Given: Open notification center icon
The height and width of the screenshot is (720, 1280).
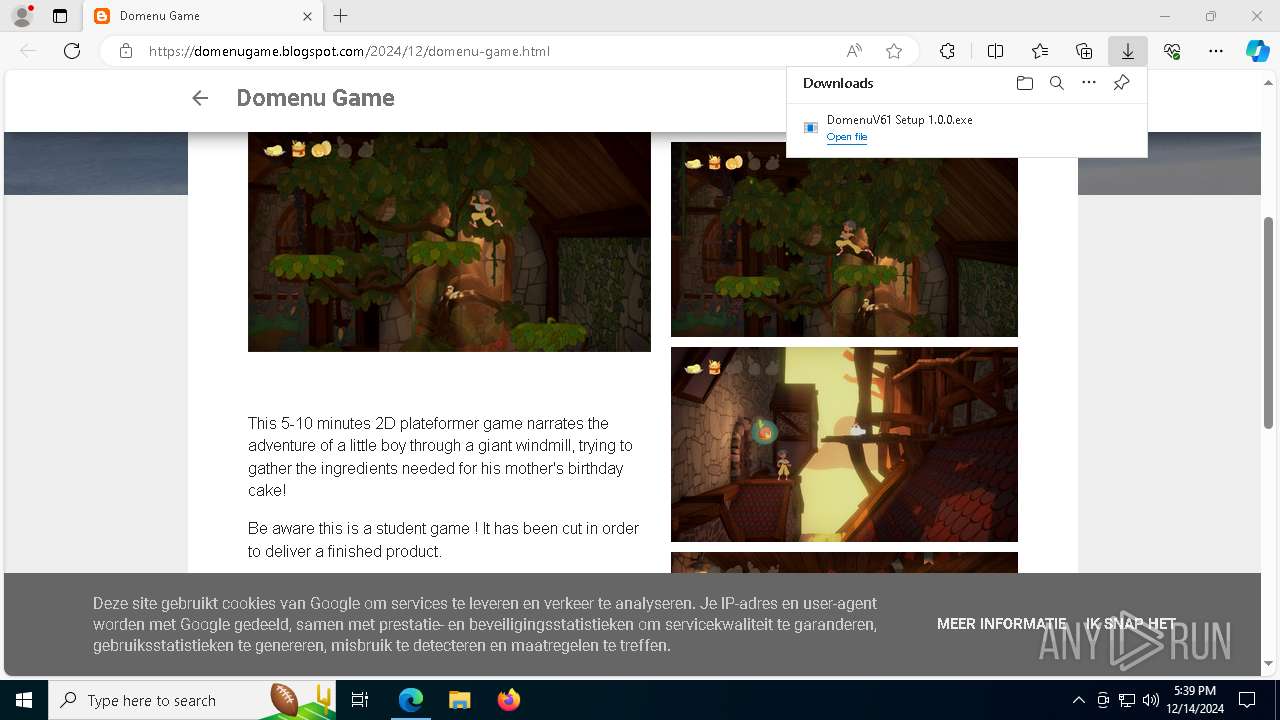Looking at the screenshot, I should click(x=1247, y=700).
